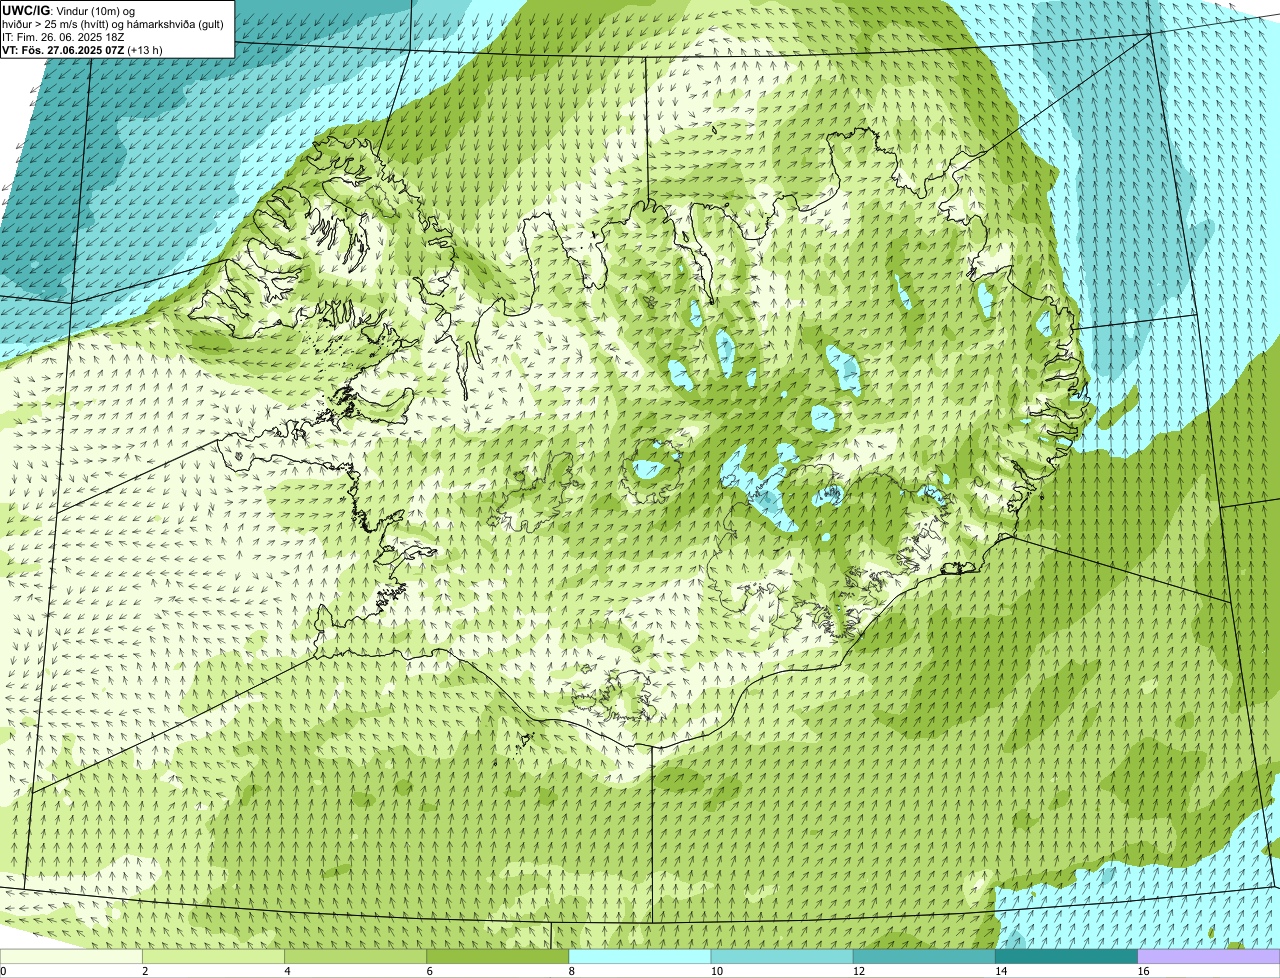1280x978 pixels.
Task: Select the 10–12 m/s turquoise legend swatch
Action: [782, 956]
